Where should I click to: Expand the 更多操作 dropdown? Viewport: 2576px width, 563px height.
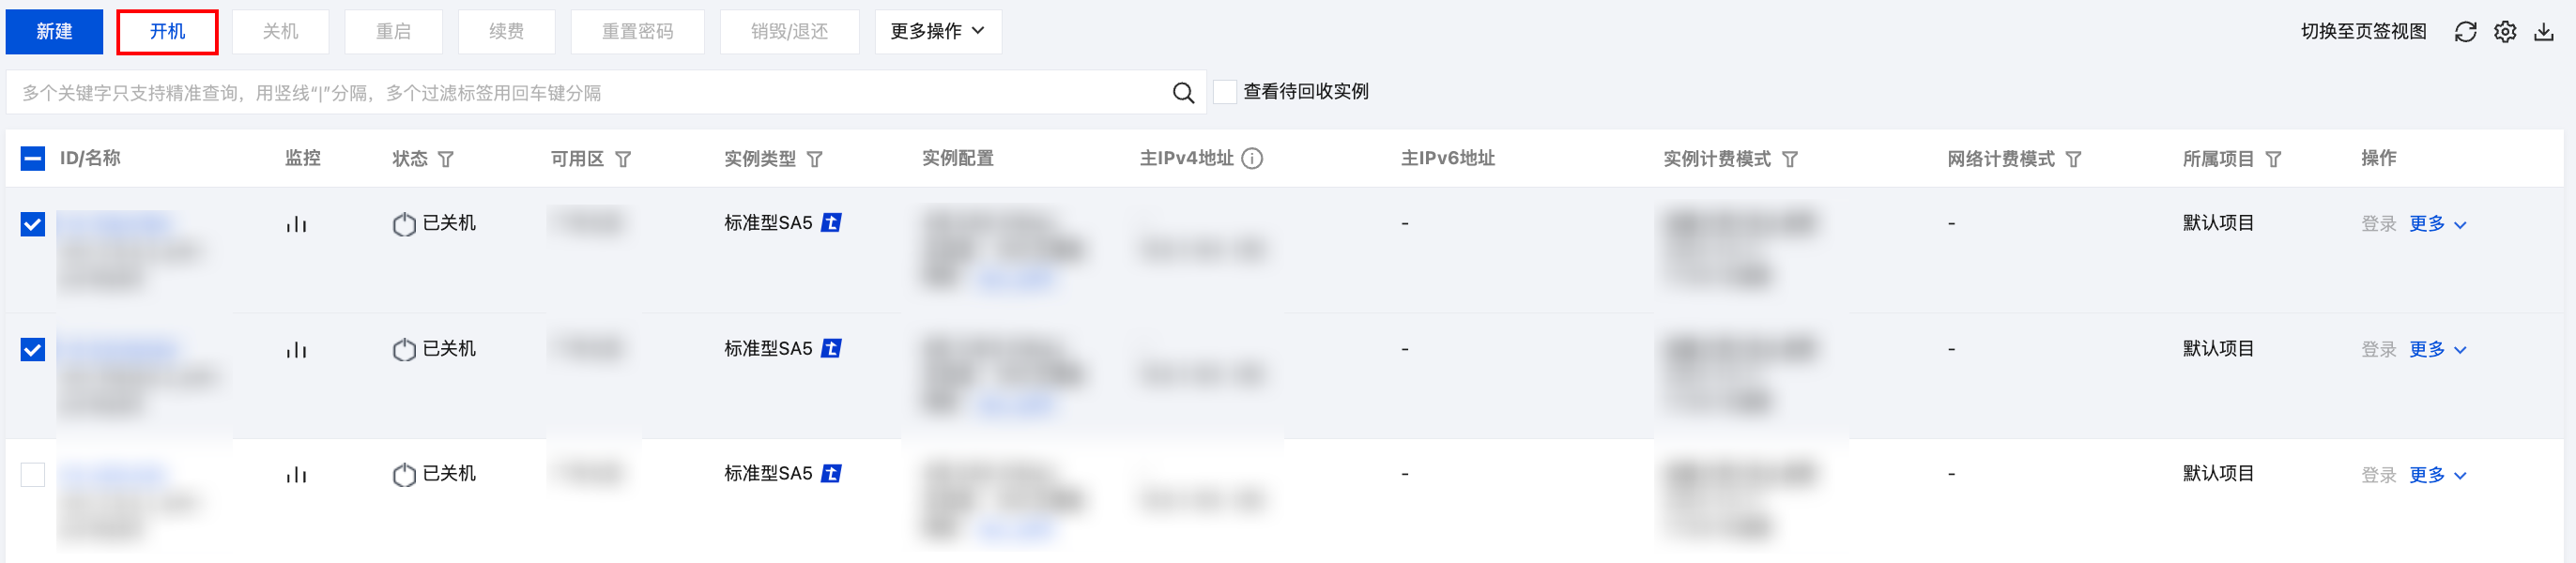click(x=938, y=32)
